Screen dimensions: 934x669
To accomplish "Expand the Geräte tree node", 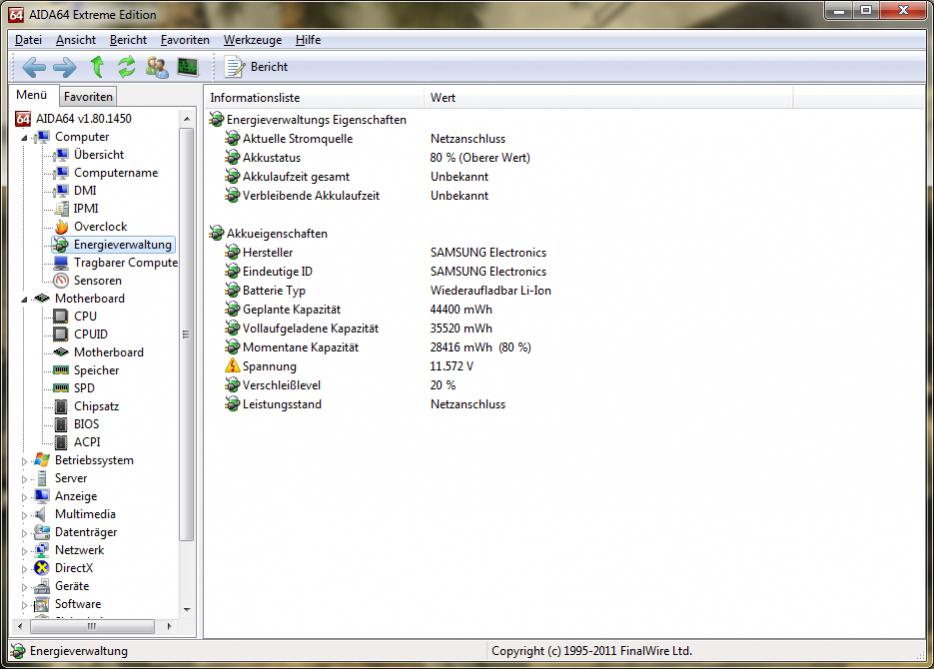I will pos(24,587).
